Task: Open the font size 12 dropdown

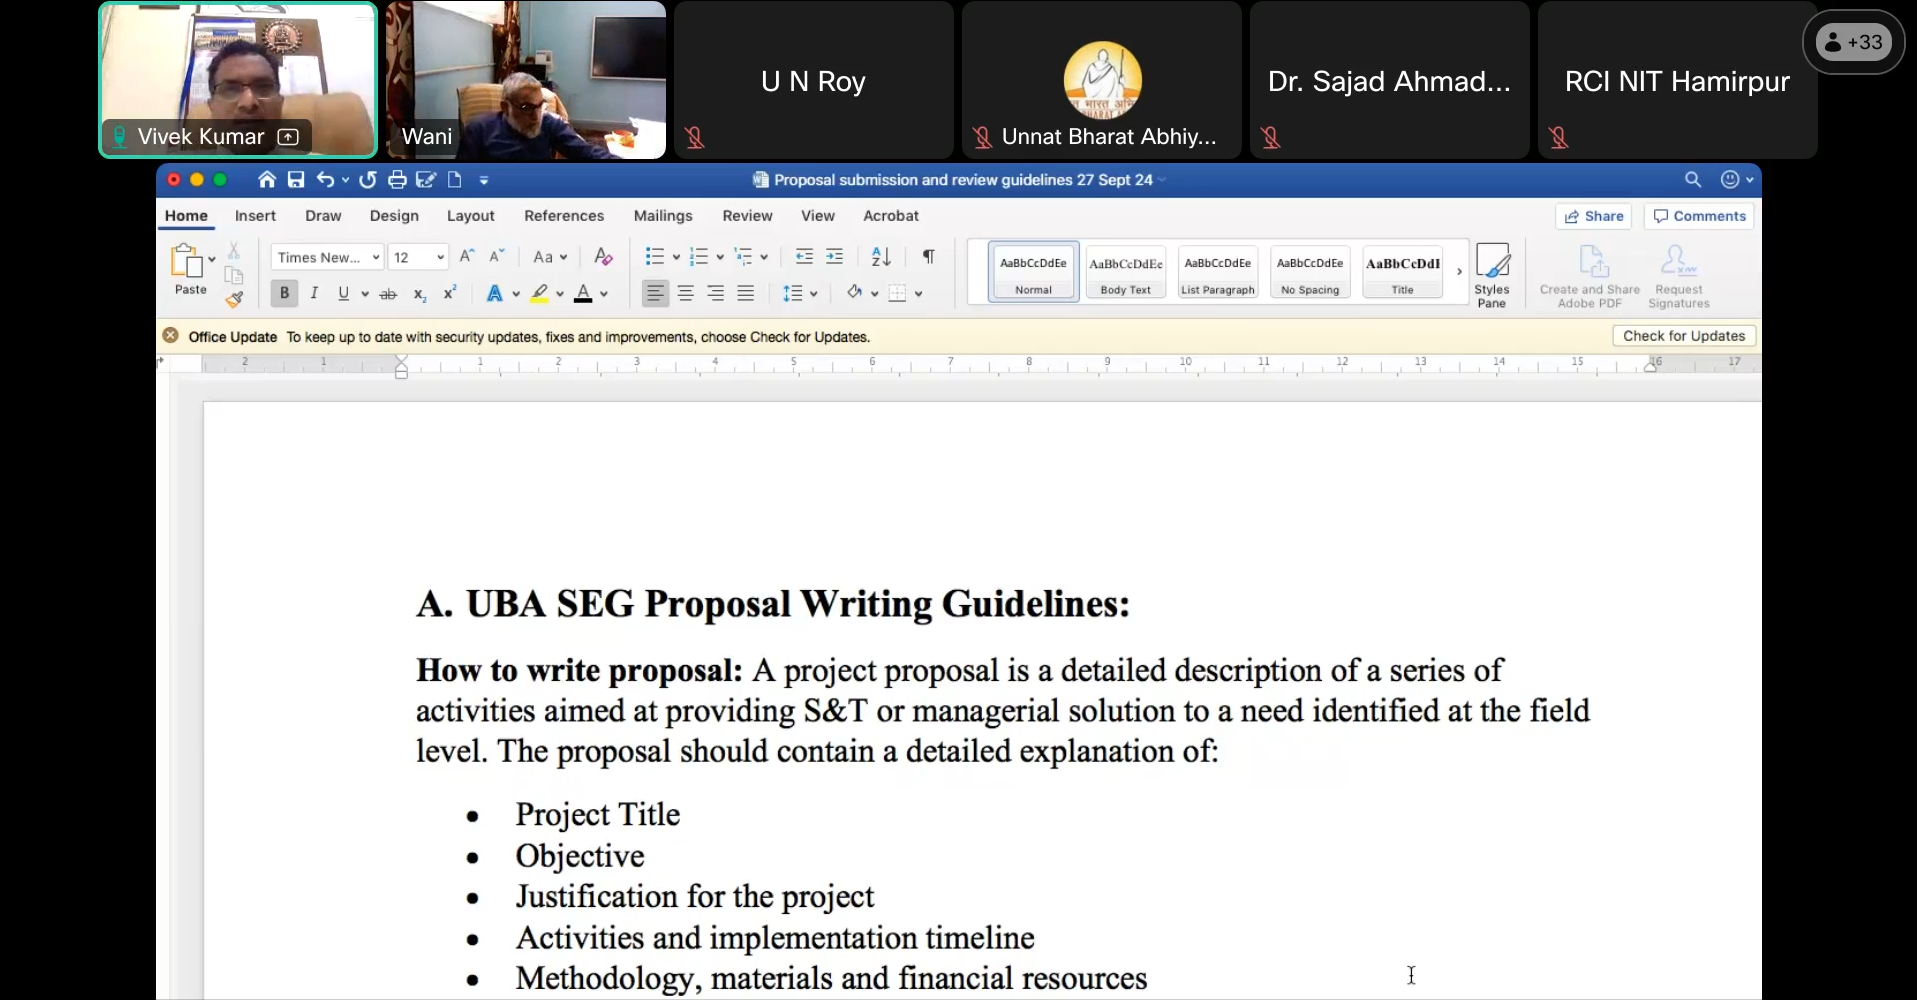Action: tap(440, 257)
